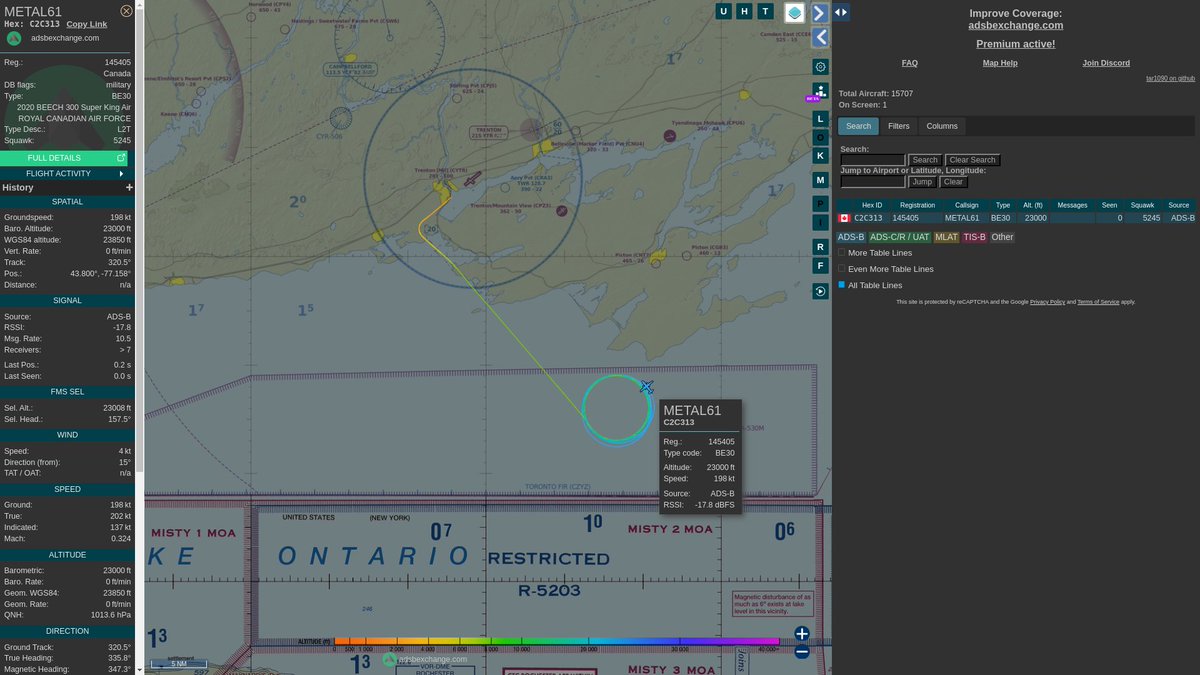Toggle the H map button

(744, 12)
